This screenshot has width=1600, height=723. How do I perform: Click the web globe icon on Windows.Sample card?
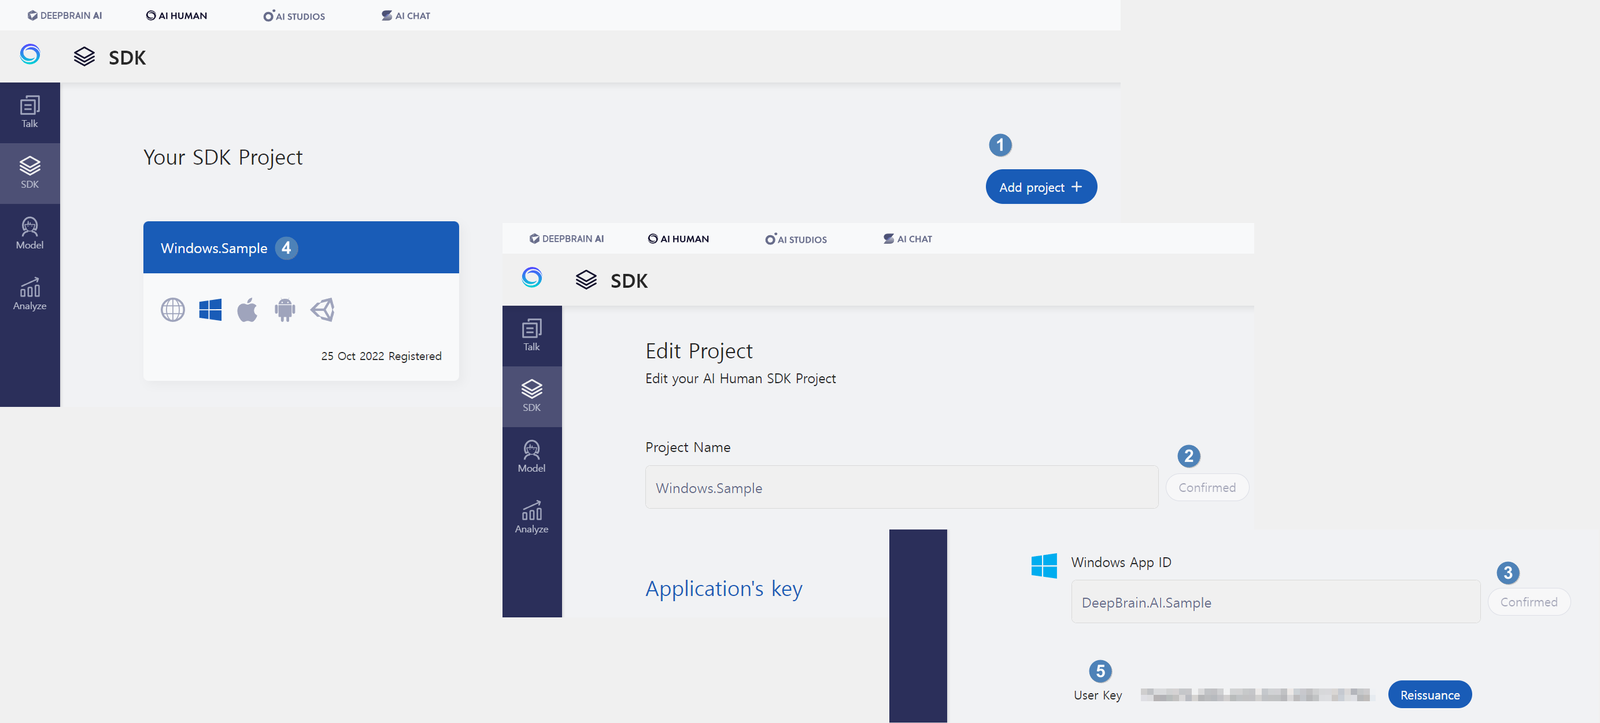coord(173,310)
